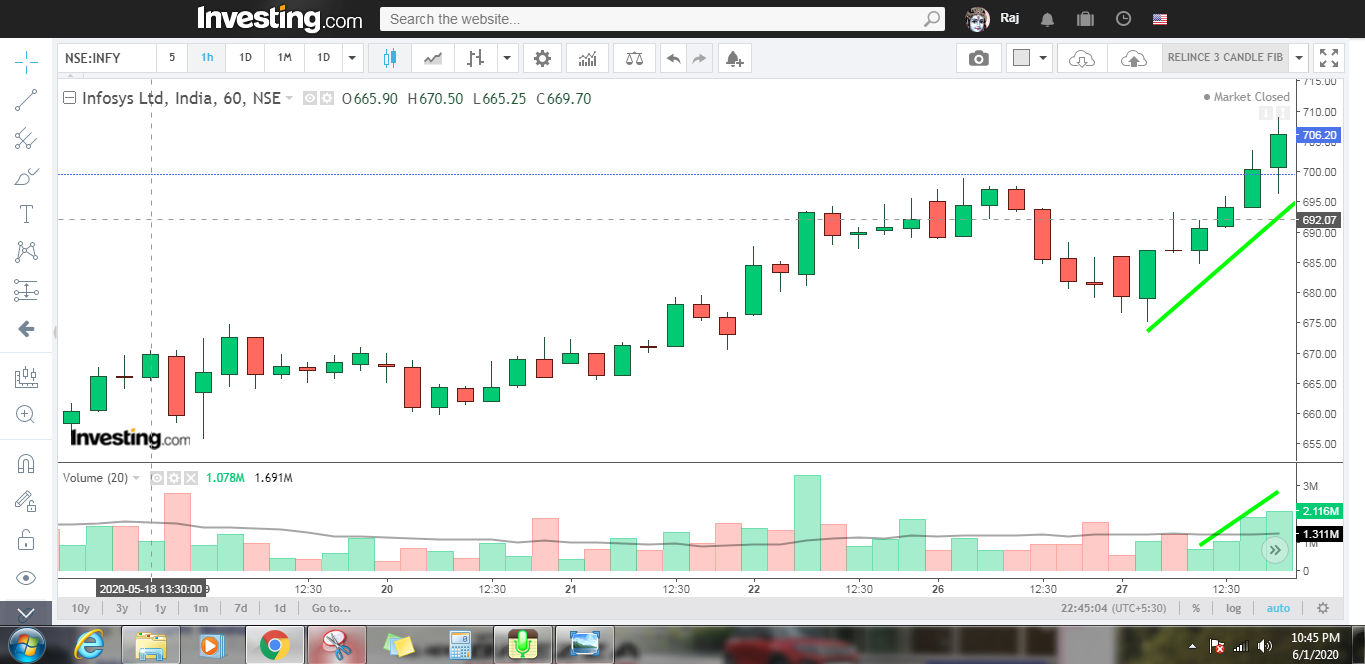Open the portfolio briefcase icon
1365x664 pixels.
(x=1085, y=19)
